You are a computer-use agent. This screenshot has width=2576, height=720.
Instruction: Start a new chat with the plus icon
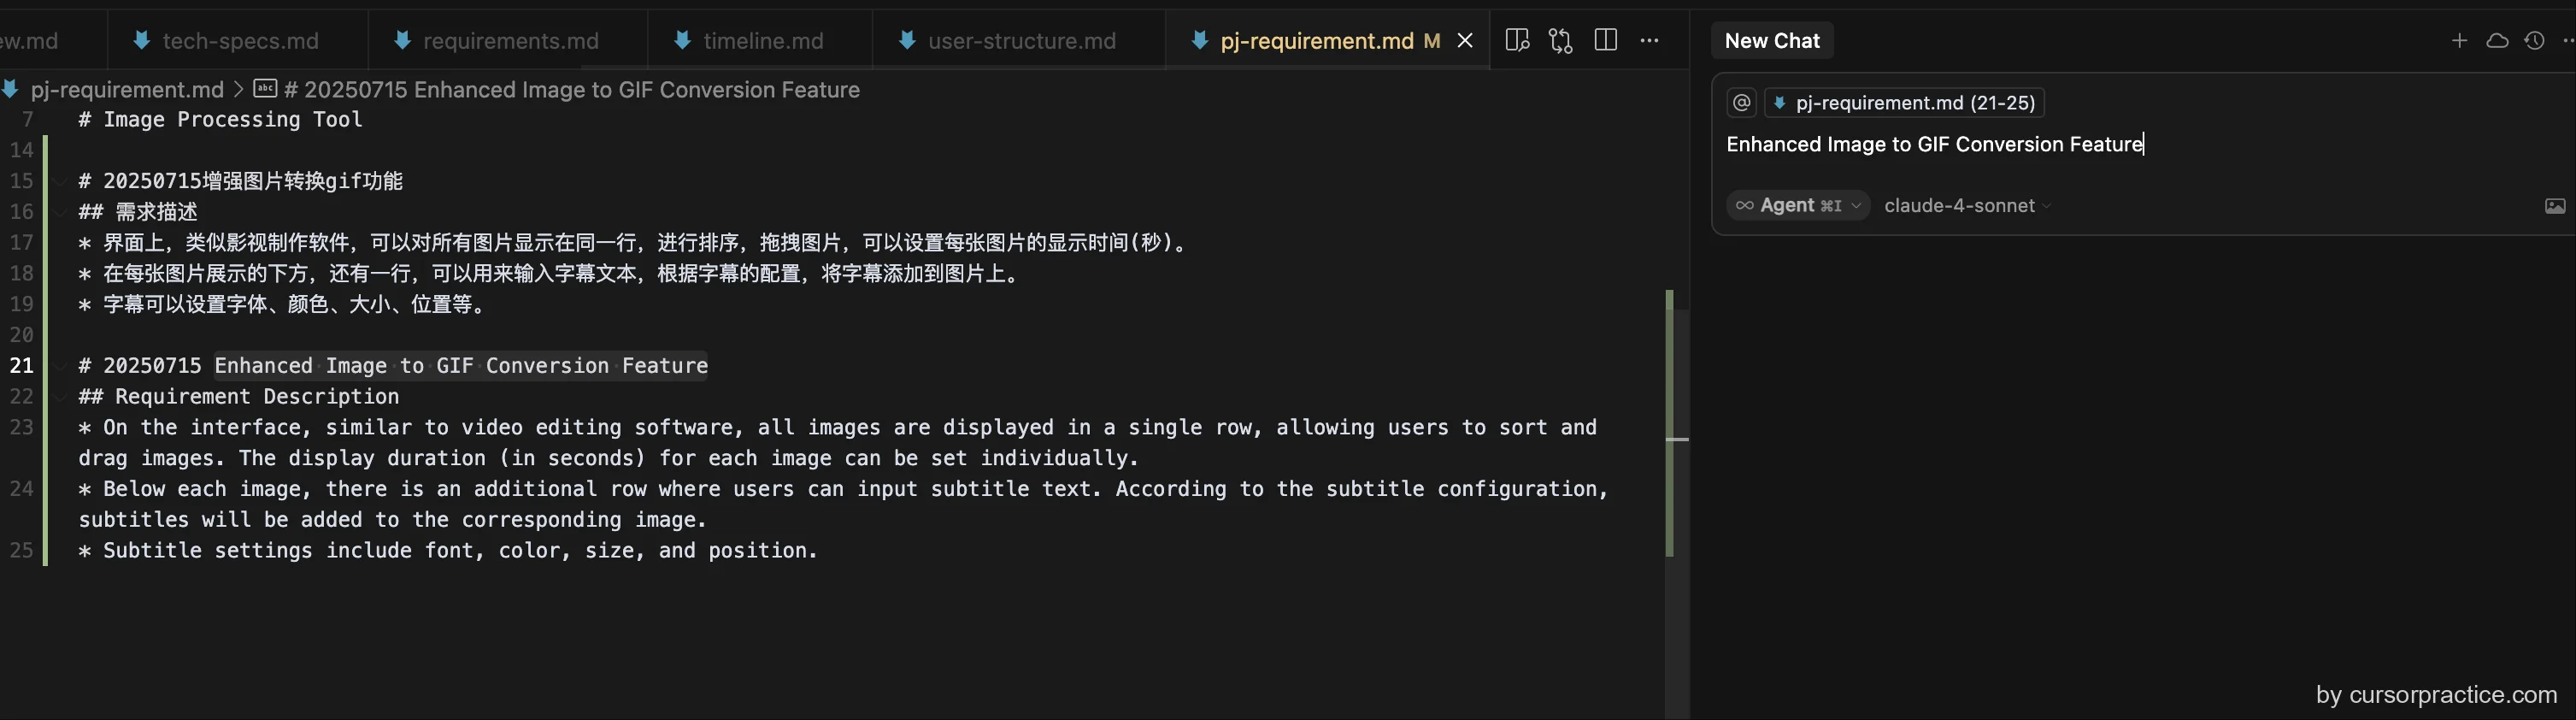(x=2460, y=40)
